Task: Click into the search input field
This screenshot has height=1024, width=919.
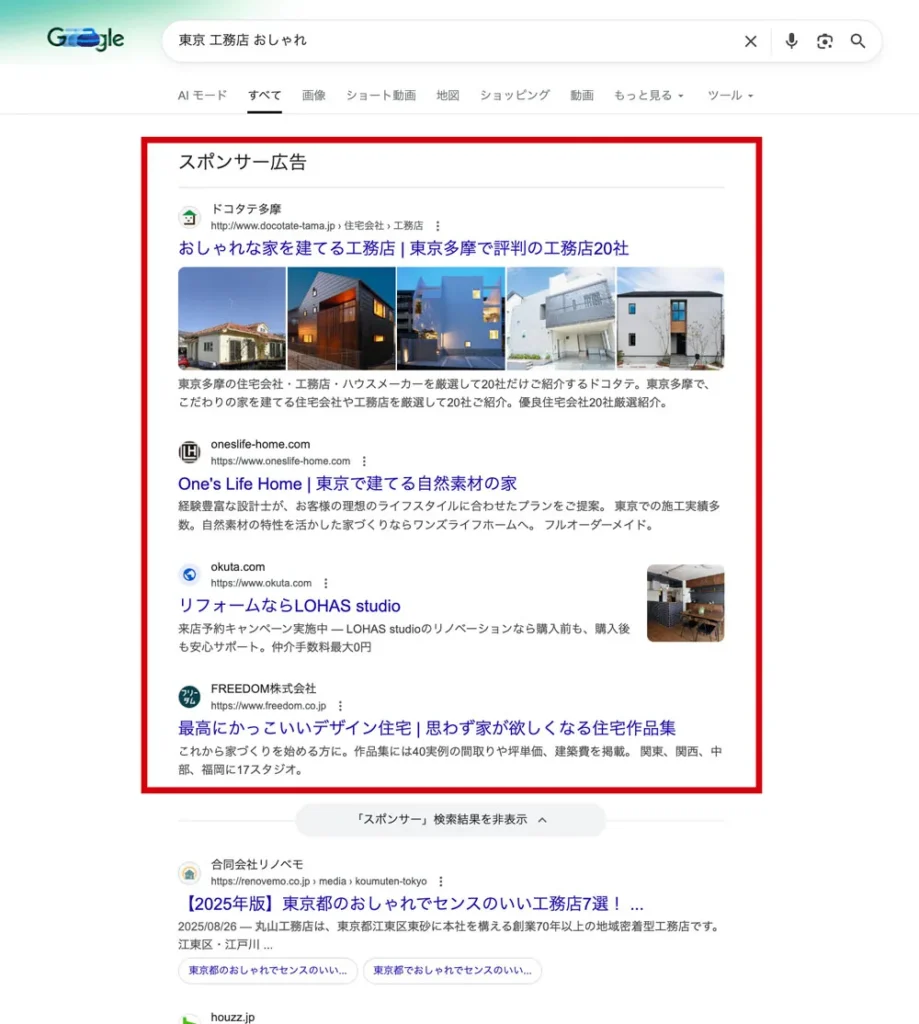Action: click(x=450, y=41)
